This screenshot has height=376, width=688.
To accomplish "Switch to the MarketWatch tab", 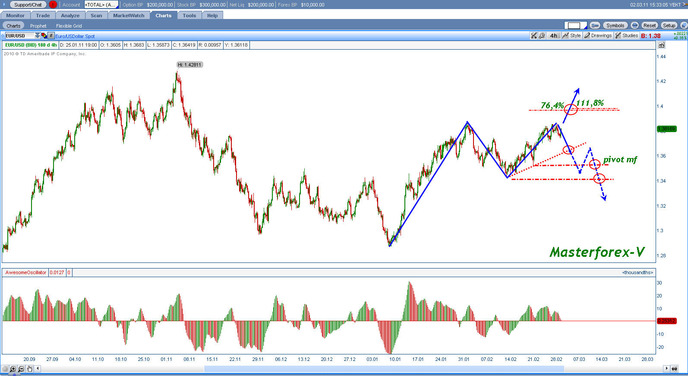I will (129, 15).
